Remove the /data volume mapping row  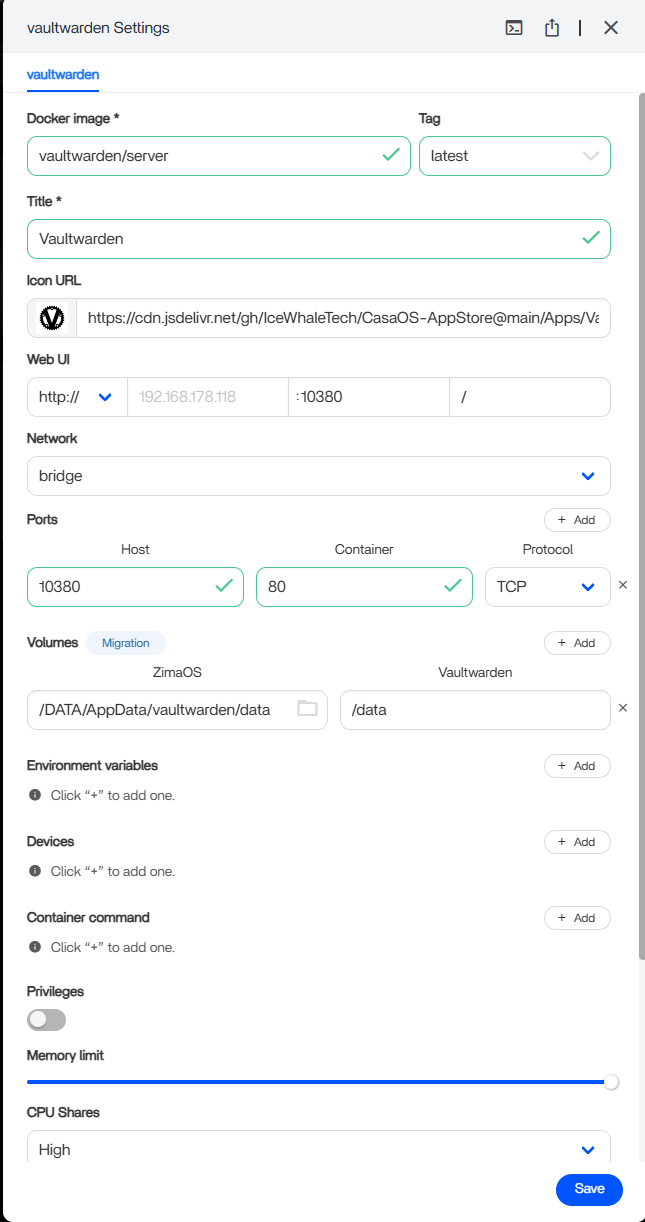tap(623, 708)
